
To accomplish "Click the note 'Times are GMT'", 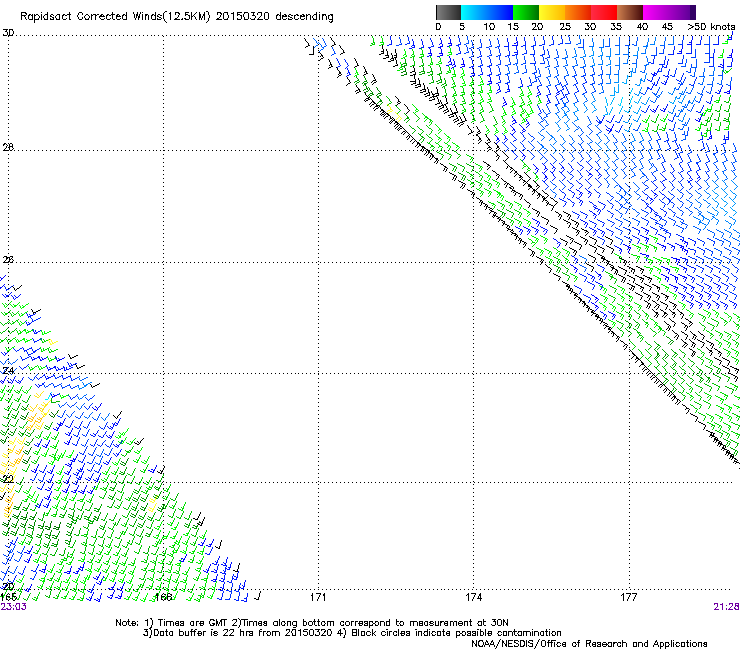I will (193, 623).
